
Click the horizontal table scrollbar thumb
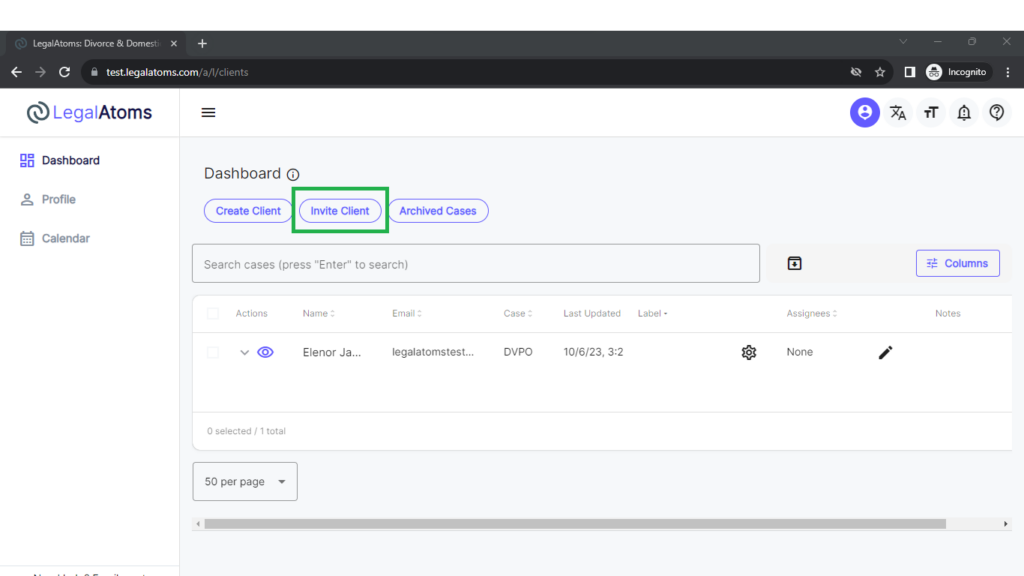[x=575, y=524]
